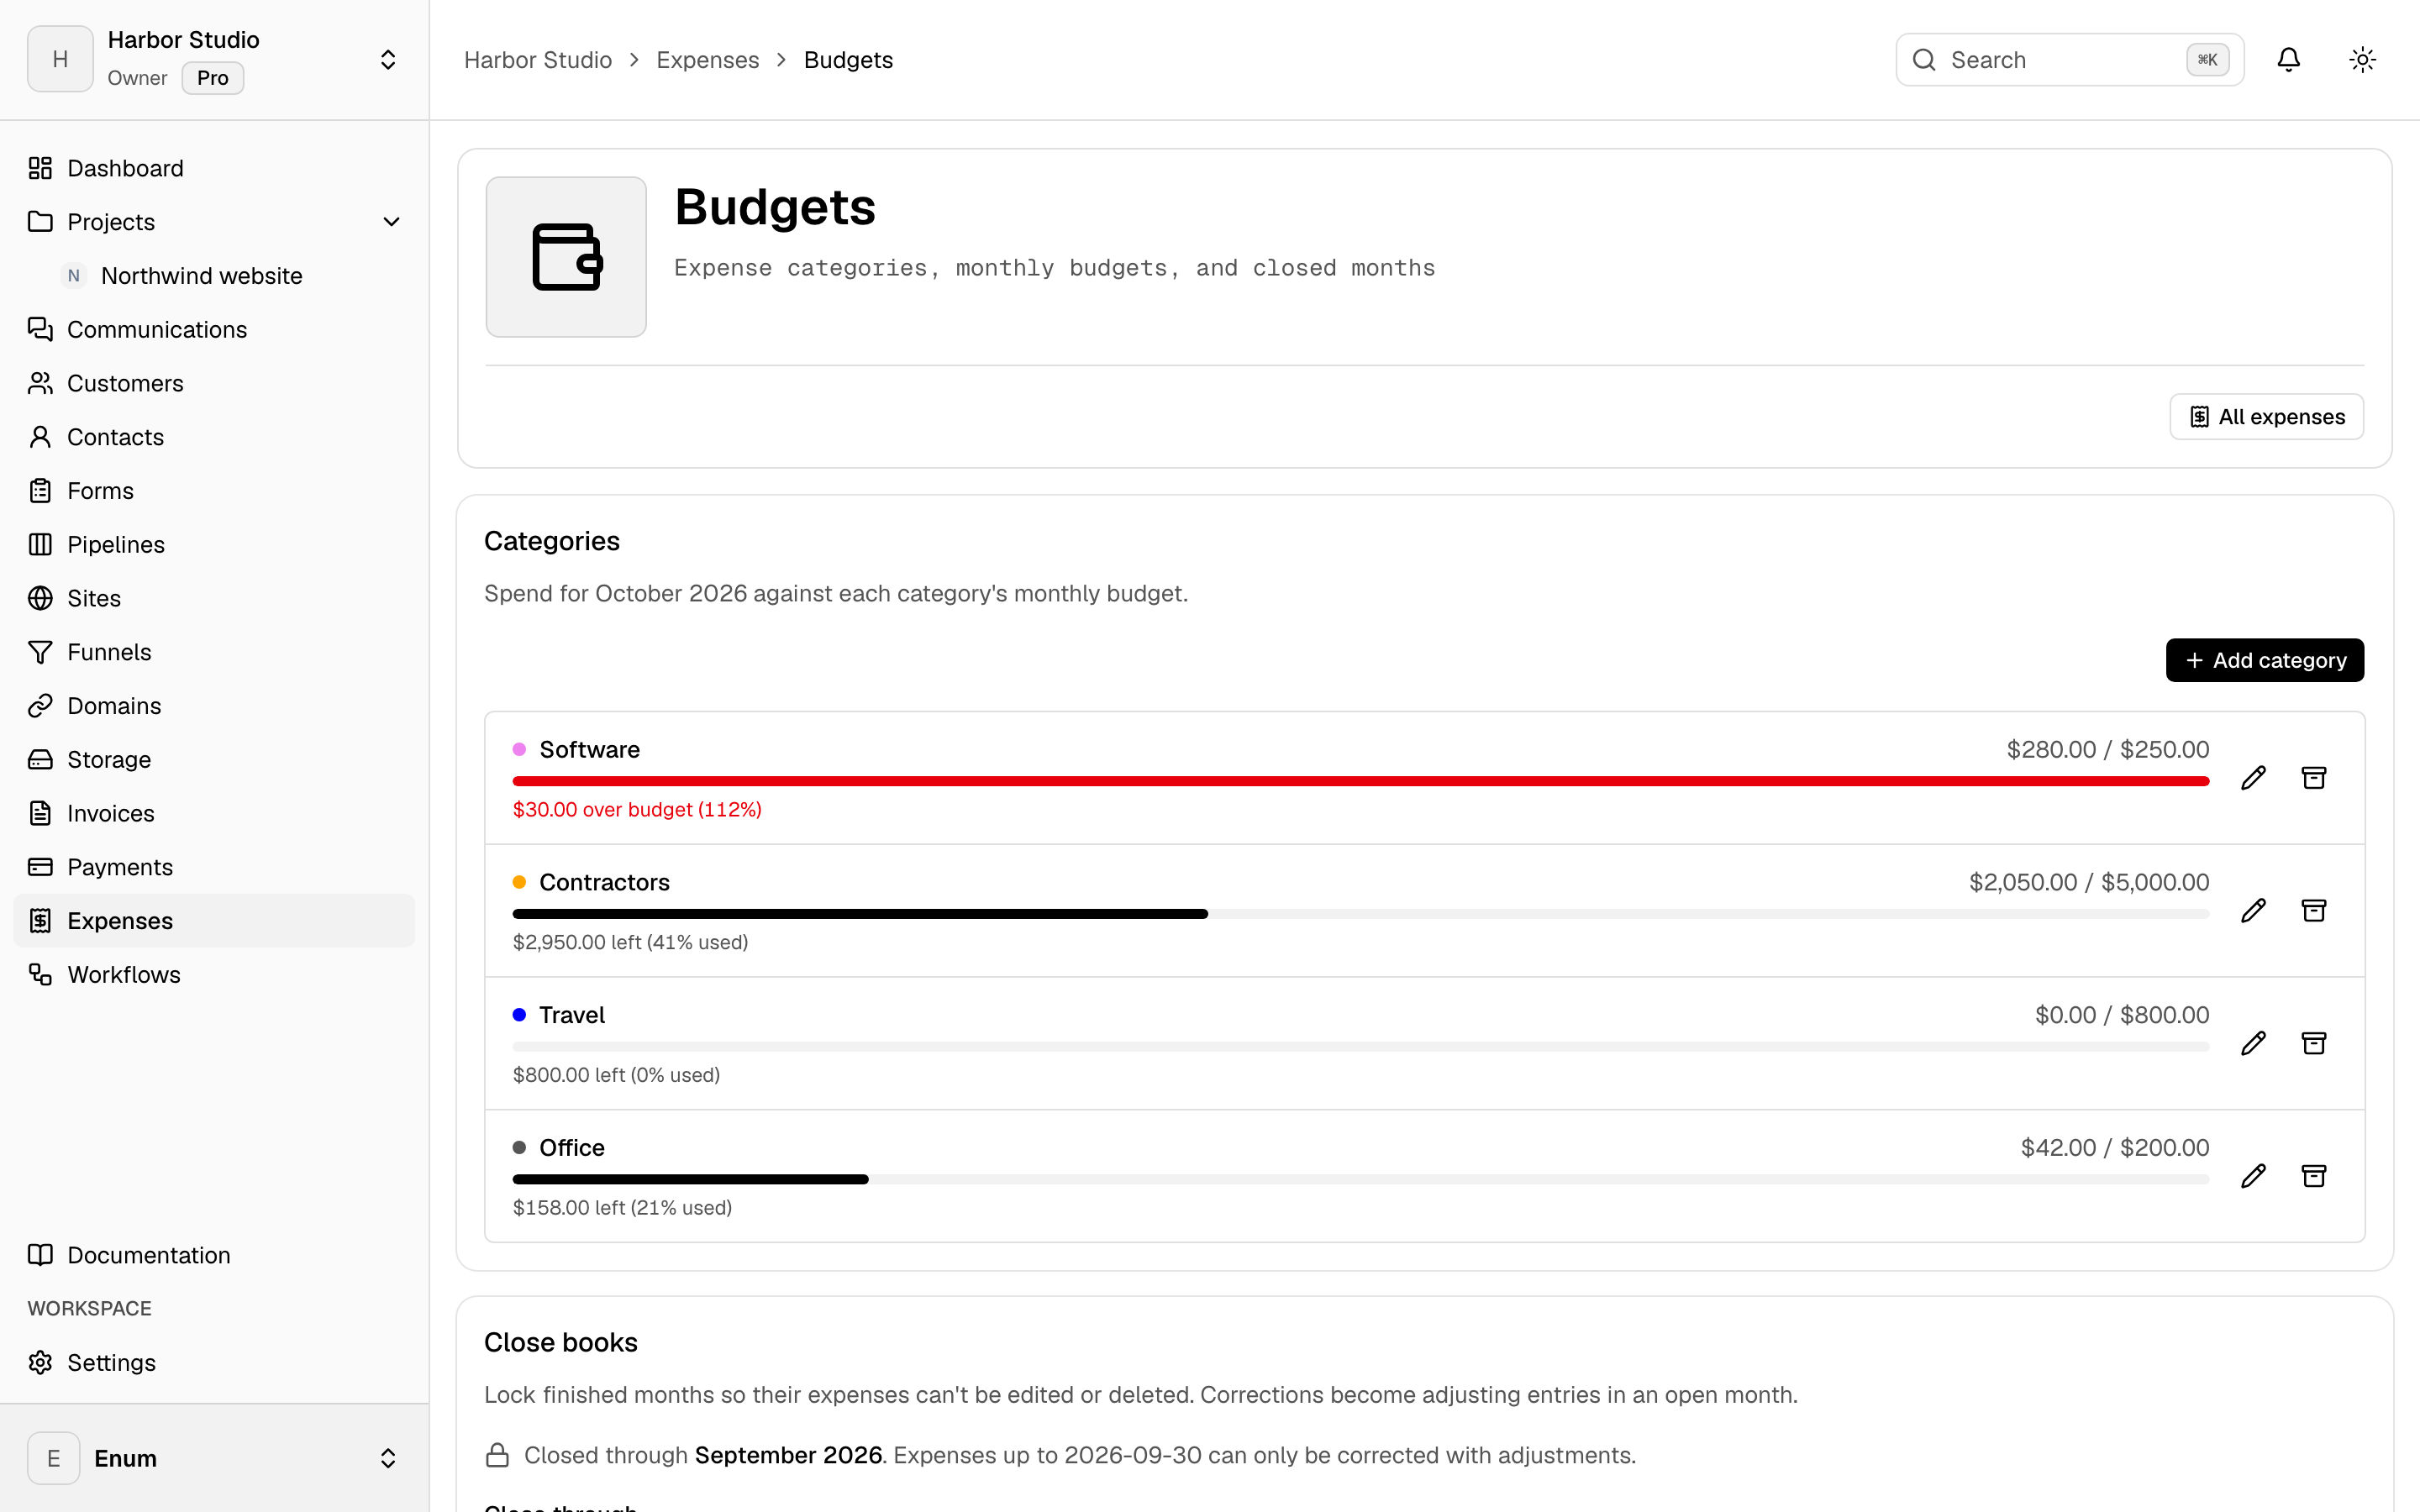Open Storage section

pyautogui.click(x=214, y=759)
